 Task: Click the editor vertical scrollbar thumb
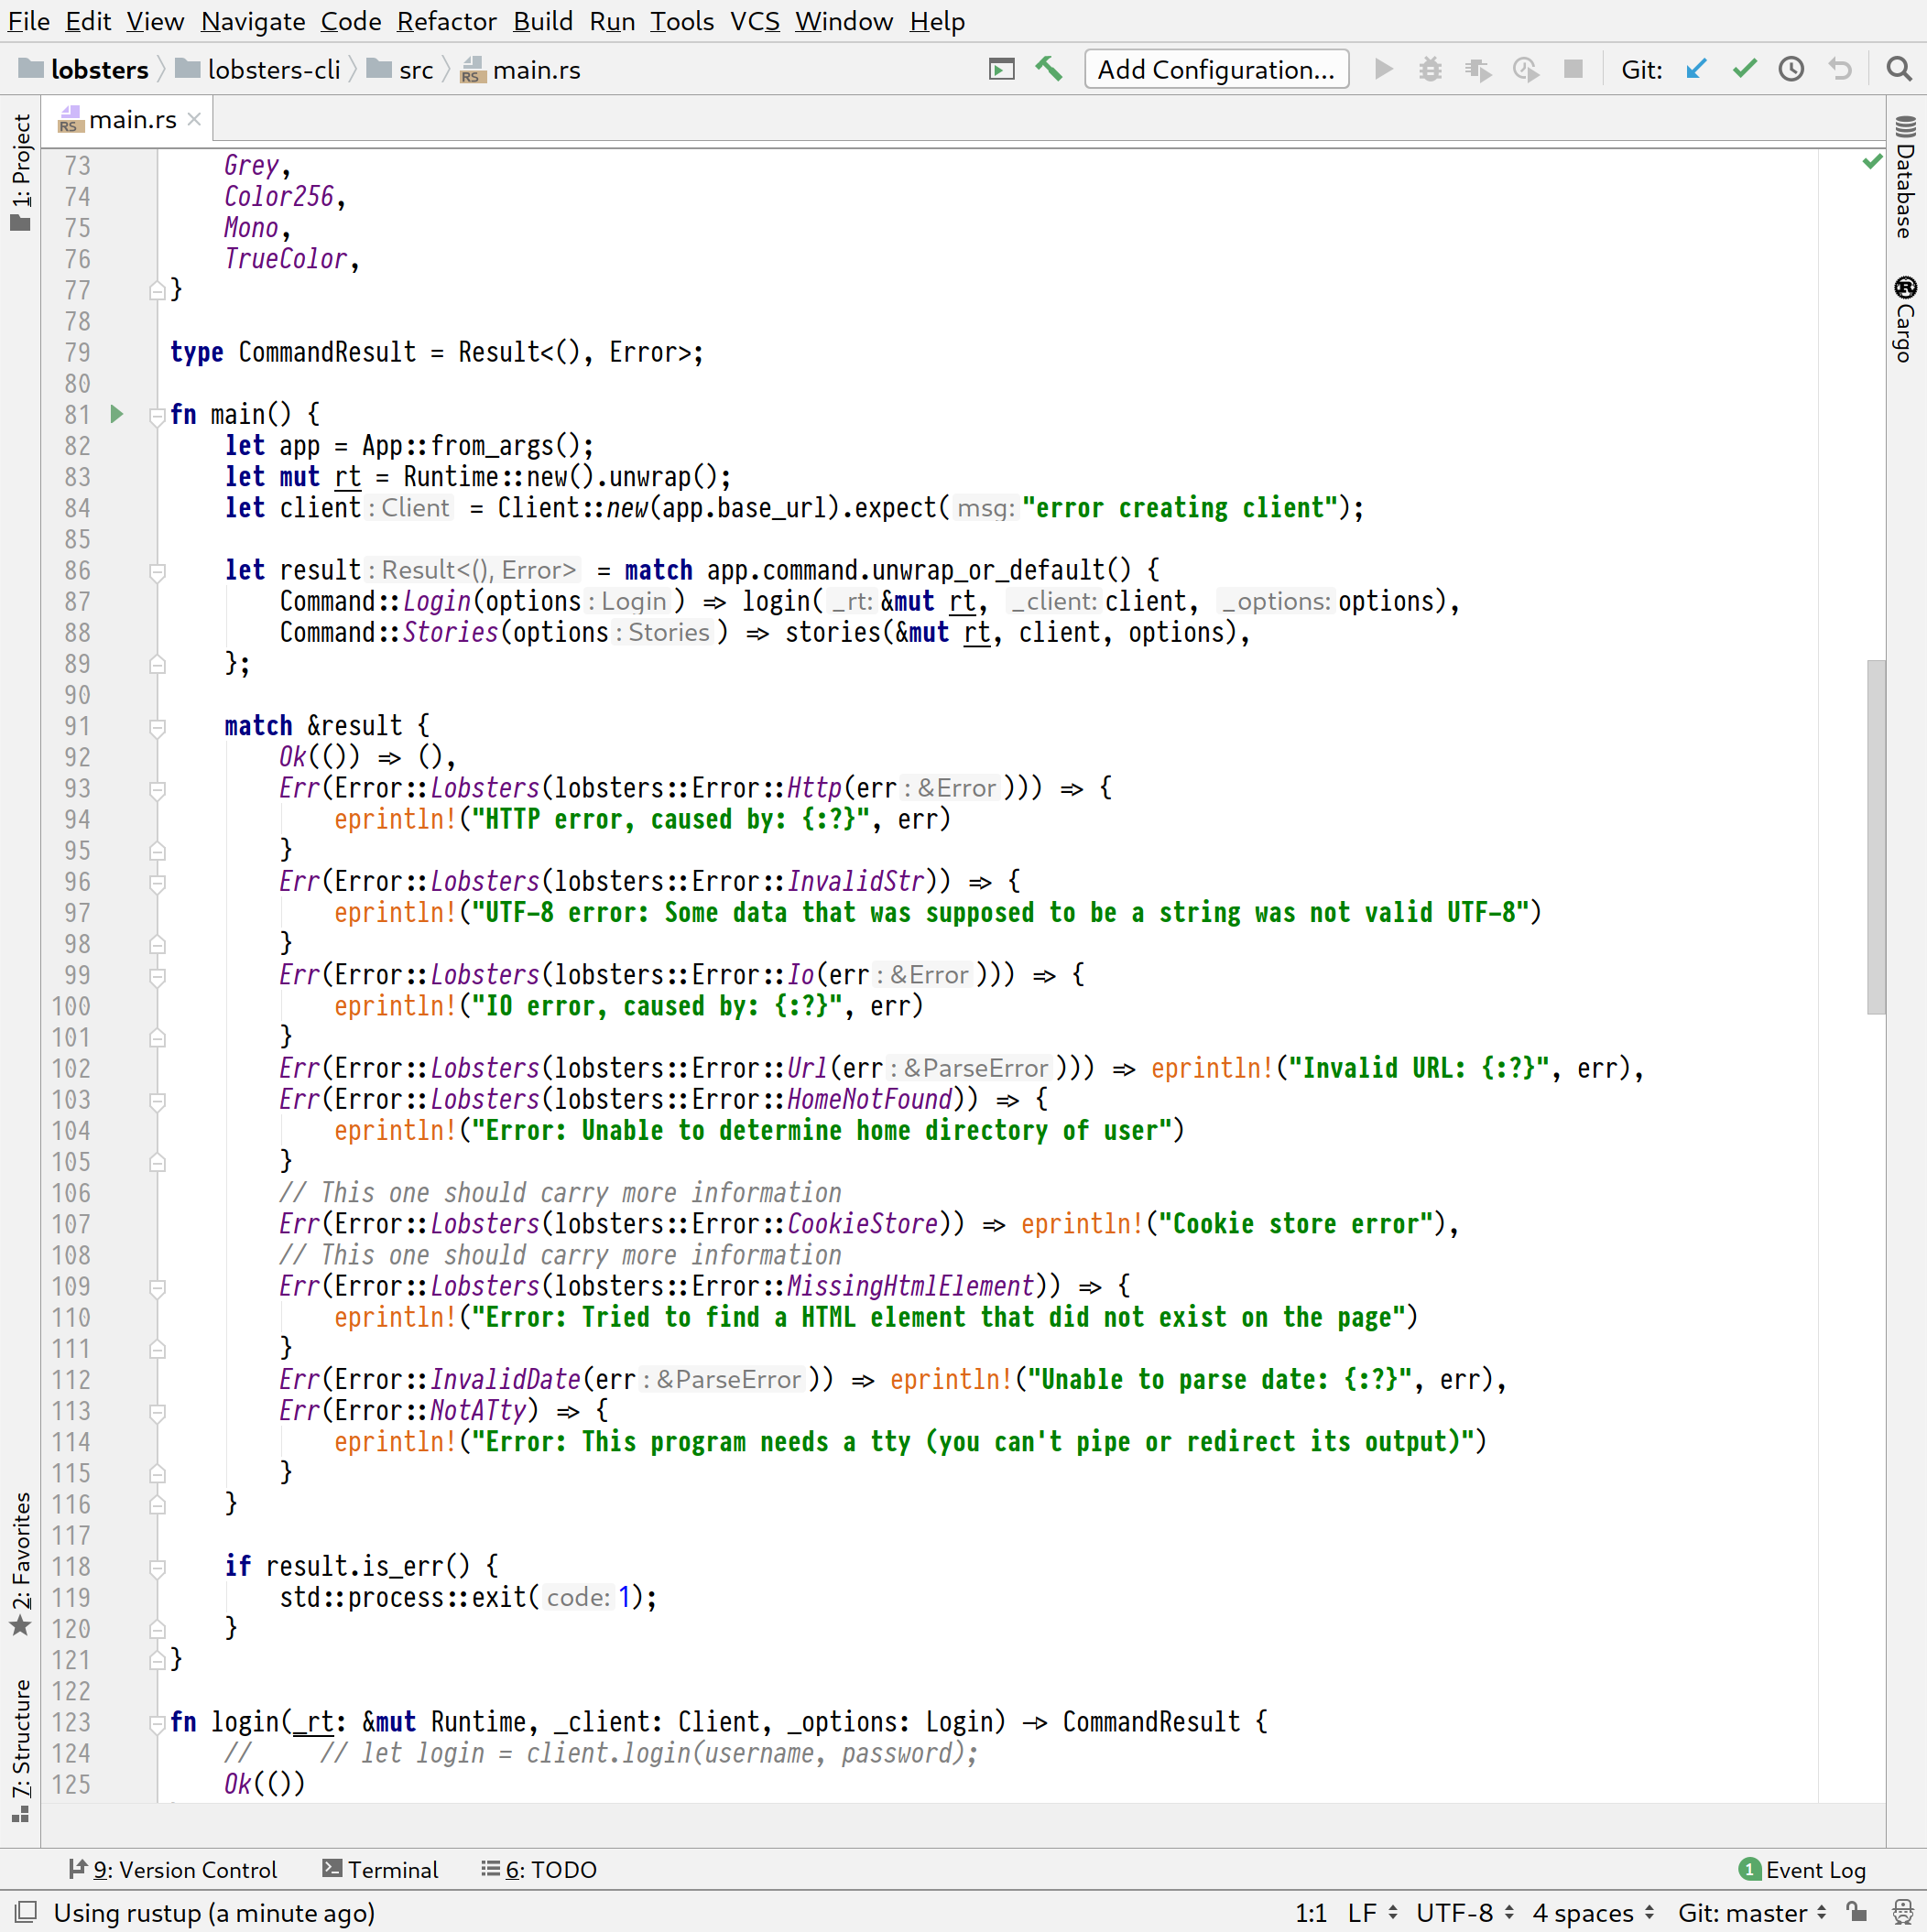click(1876, 836)
